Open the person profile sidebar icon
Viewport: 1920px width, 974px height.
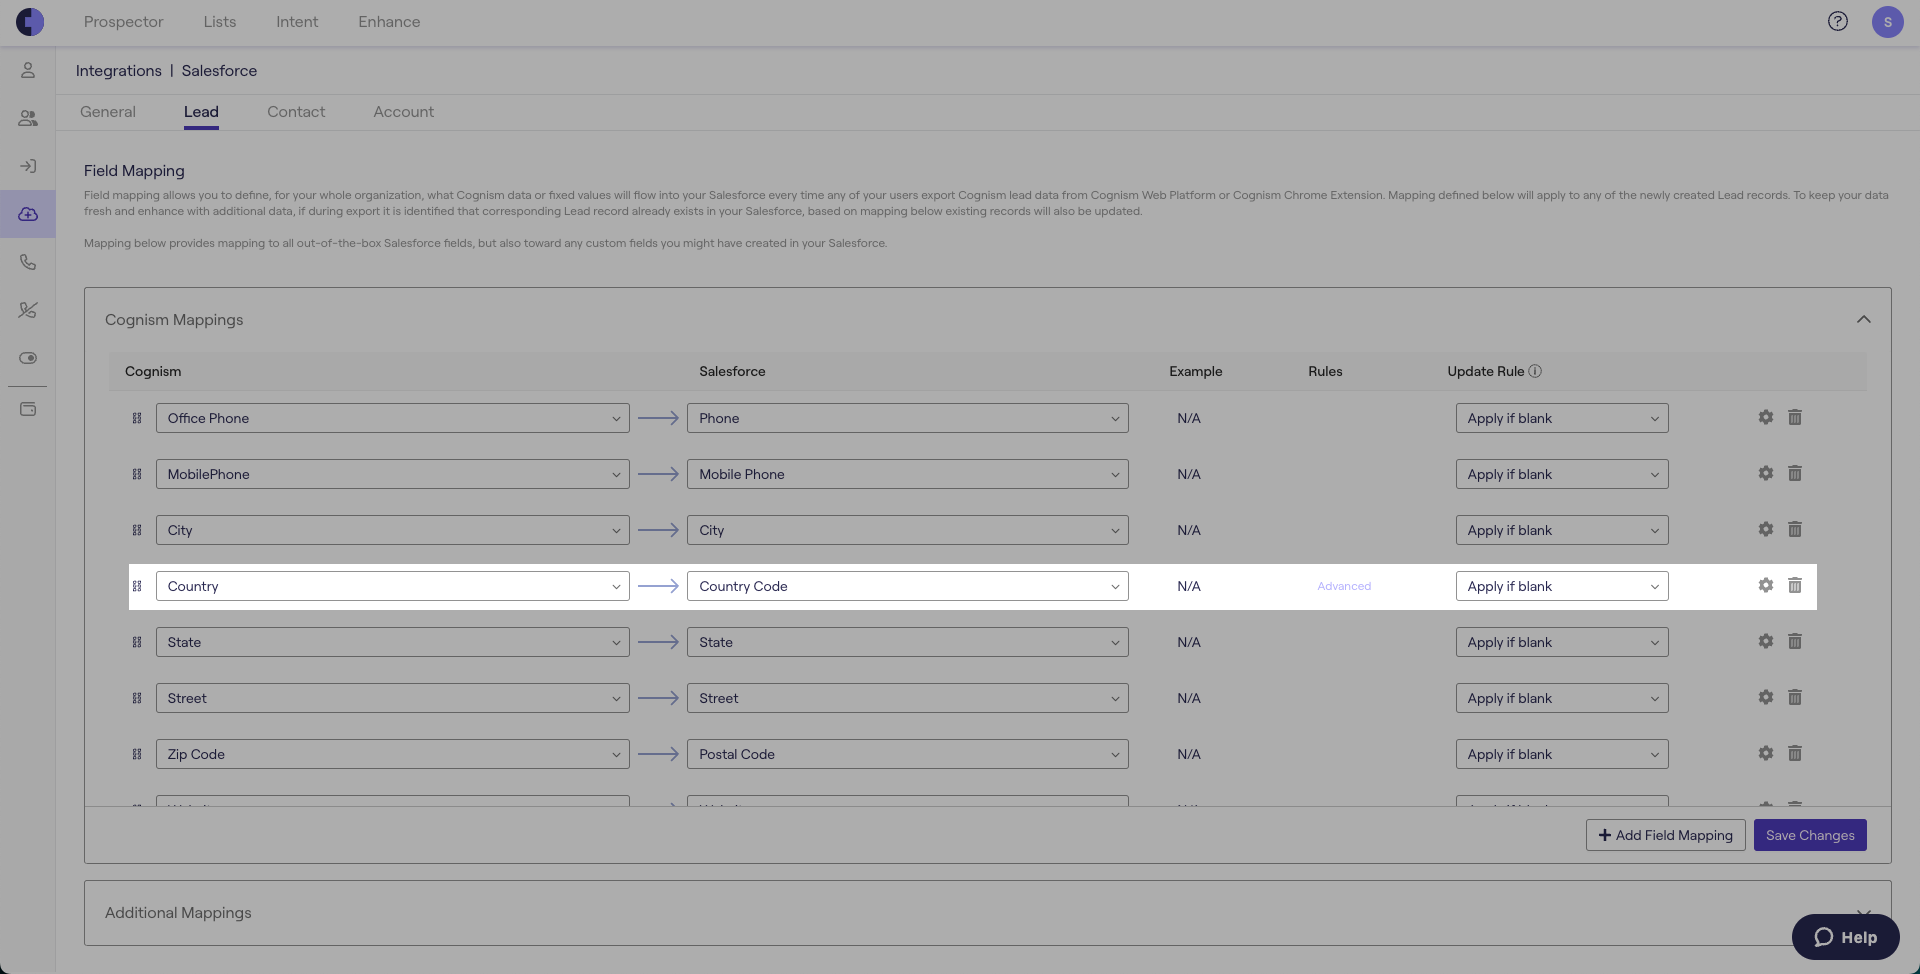28,70
